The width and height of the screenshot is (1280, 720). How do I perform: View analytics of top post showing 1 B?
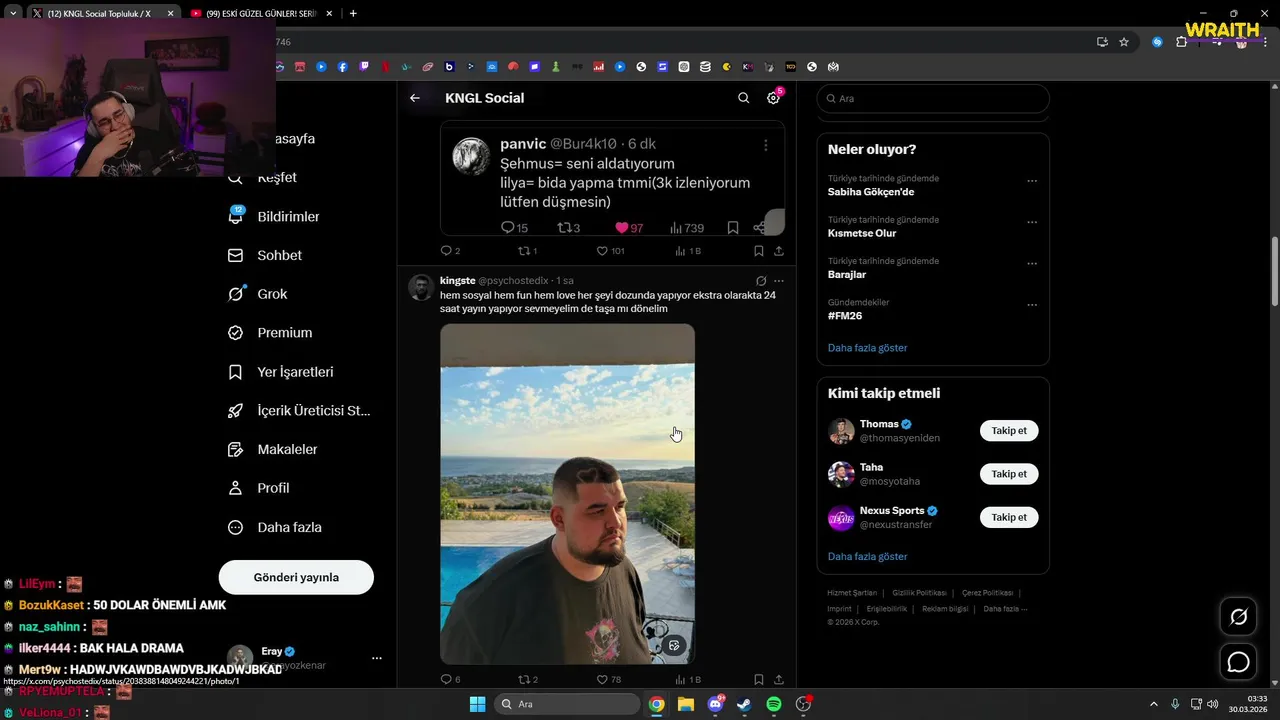click(688, 251)
